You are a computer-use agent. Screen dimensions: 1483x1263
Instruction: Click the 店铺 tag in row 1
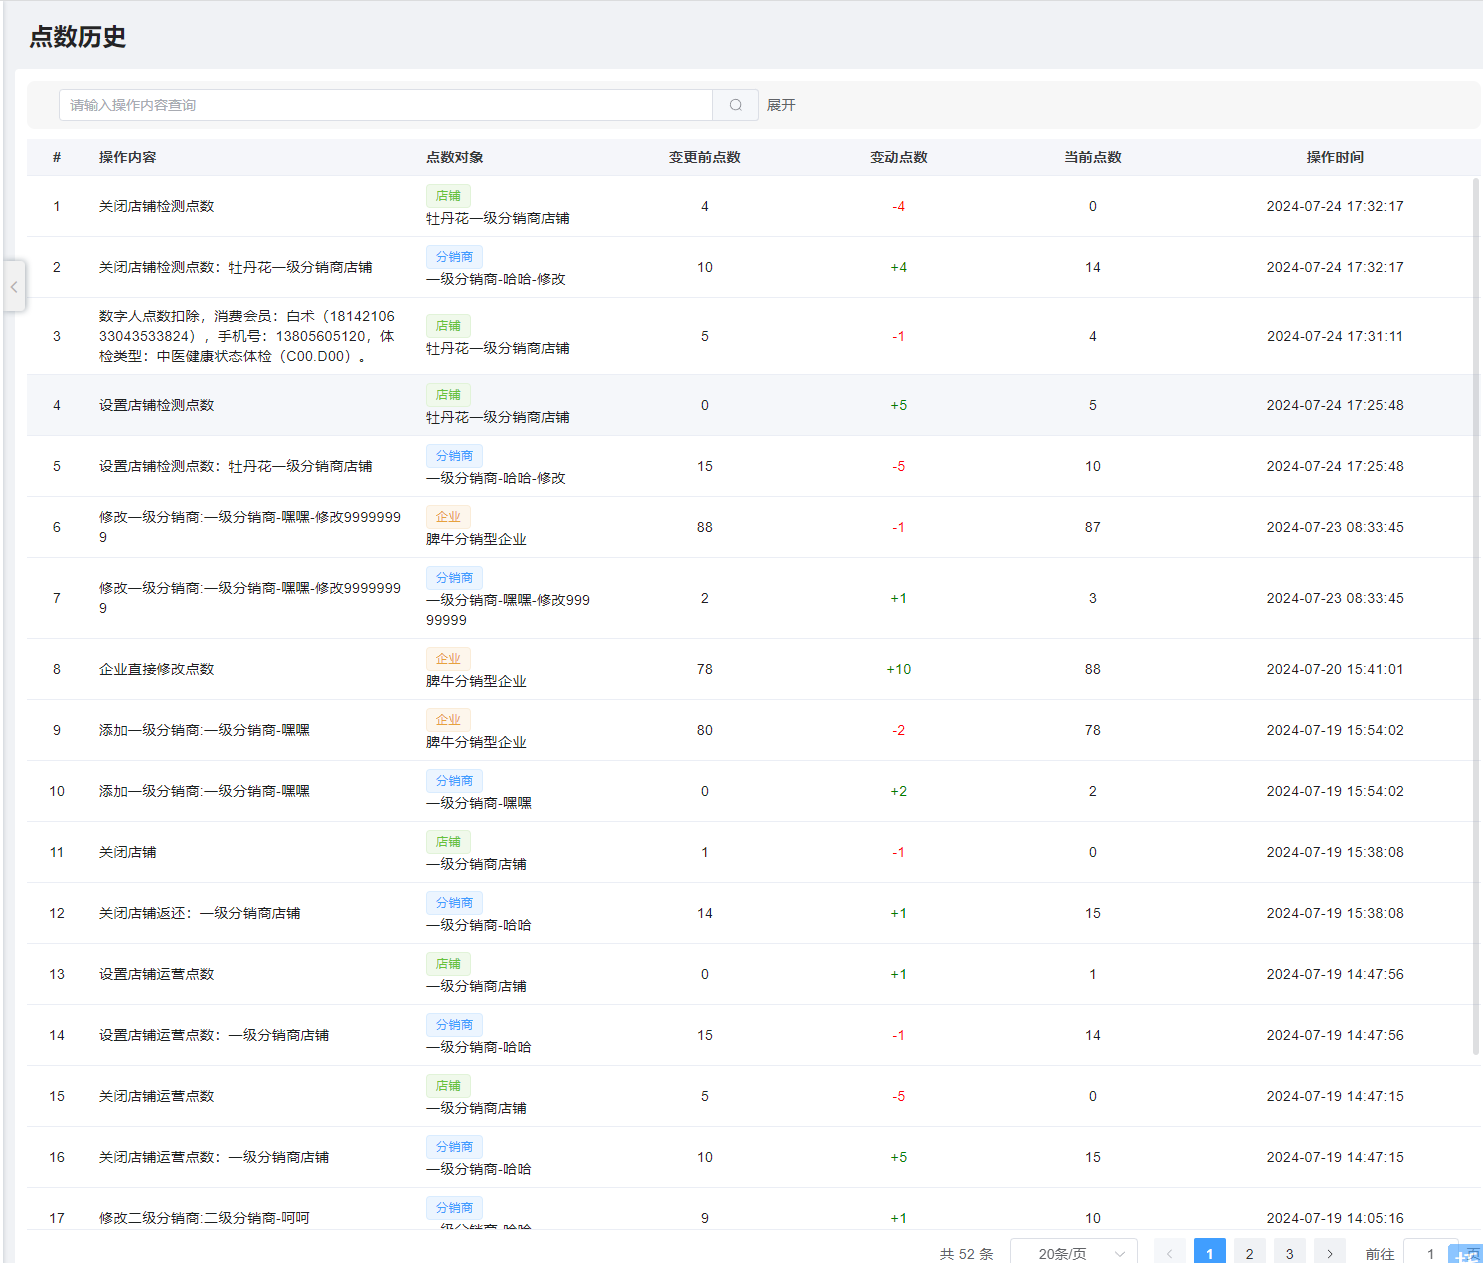(x=448, y=196)
